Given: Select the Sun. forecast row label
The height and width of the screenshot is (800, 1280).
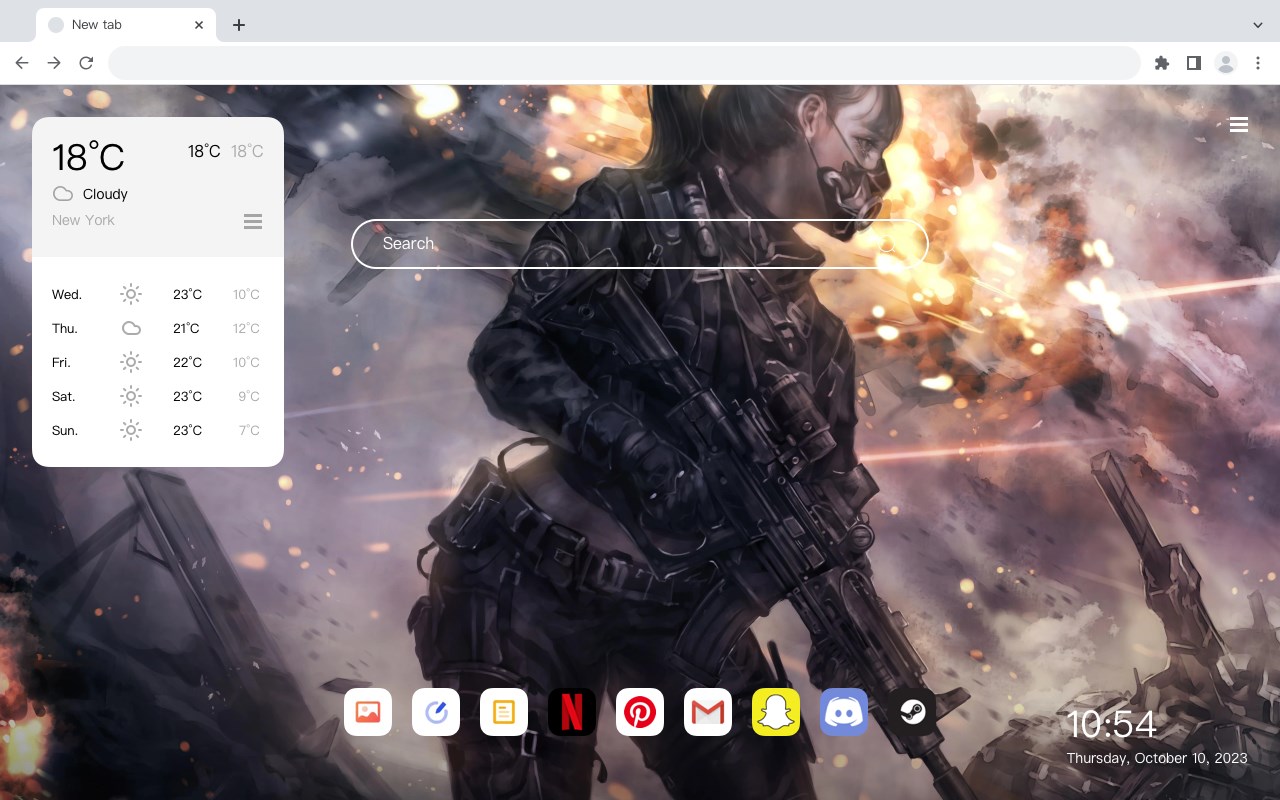Looking at the screenshot, I should click(x=65, y=430).
